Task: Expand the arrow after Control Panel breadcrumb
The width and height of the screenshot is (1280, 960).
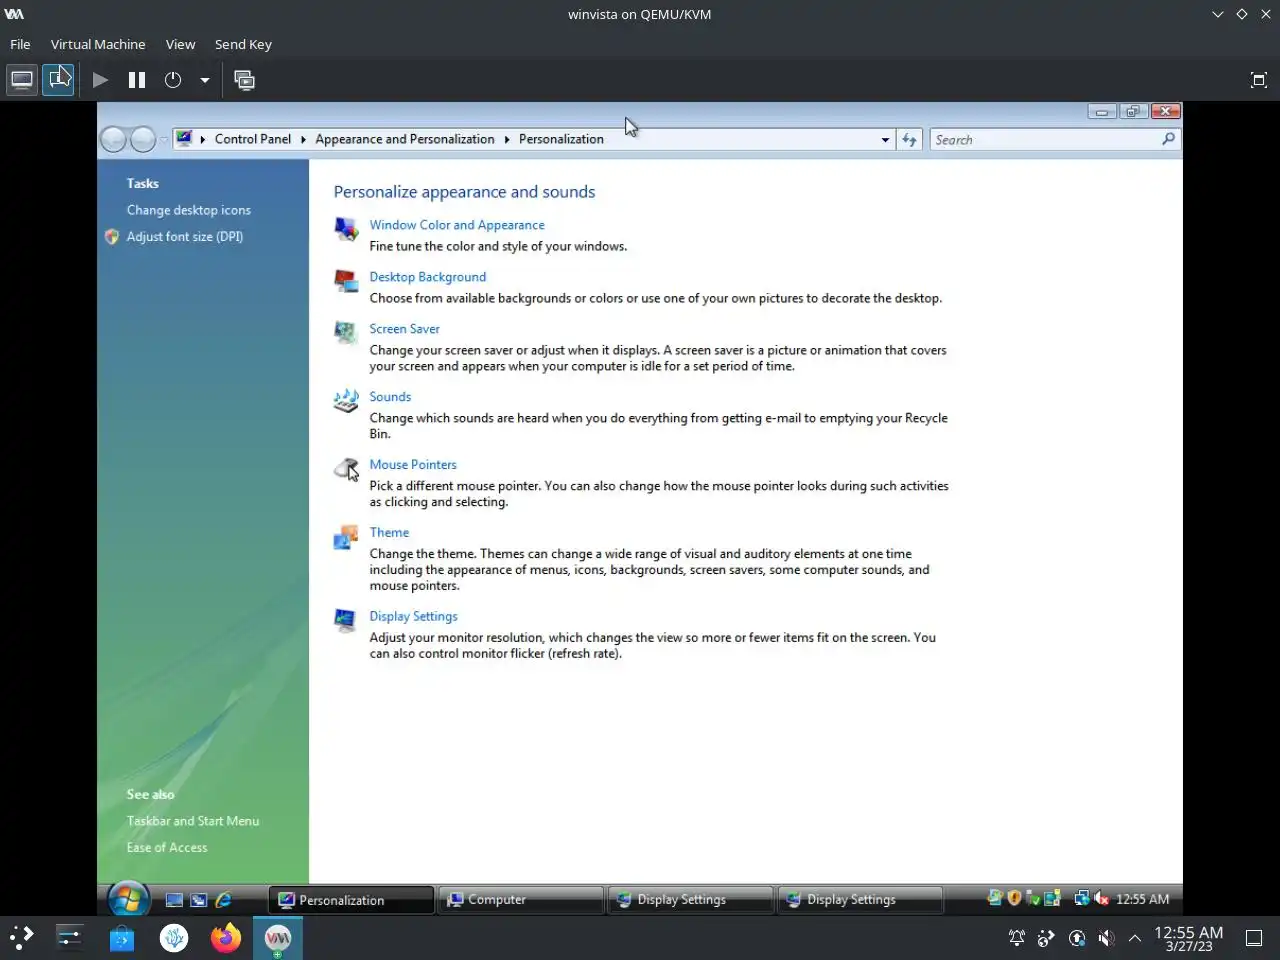Action: 303,139
